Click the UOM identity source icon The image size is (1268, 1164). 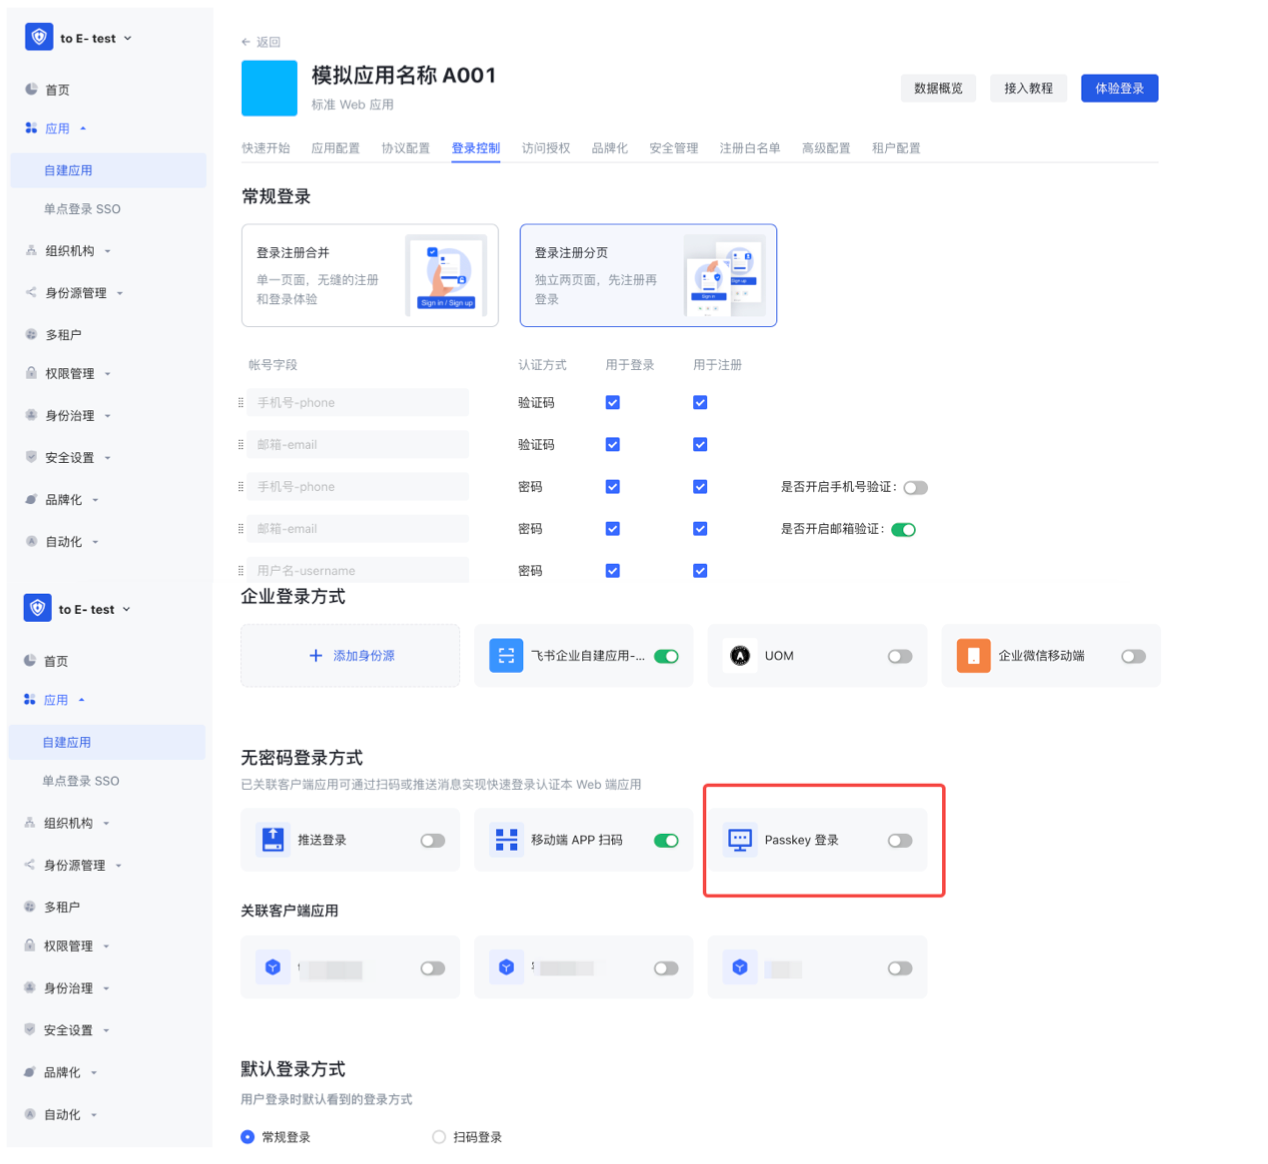(x=740, y=656)
